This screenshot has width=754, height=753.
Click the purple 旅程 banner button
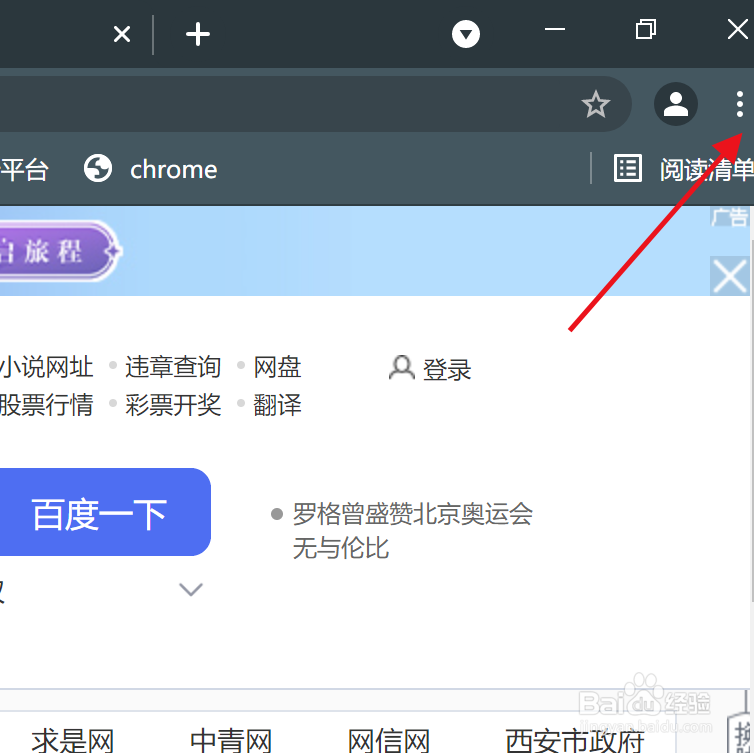point(60,251)
